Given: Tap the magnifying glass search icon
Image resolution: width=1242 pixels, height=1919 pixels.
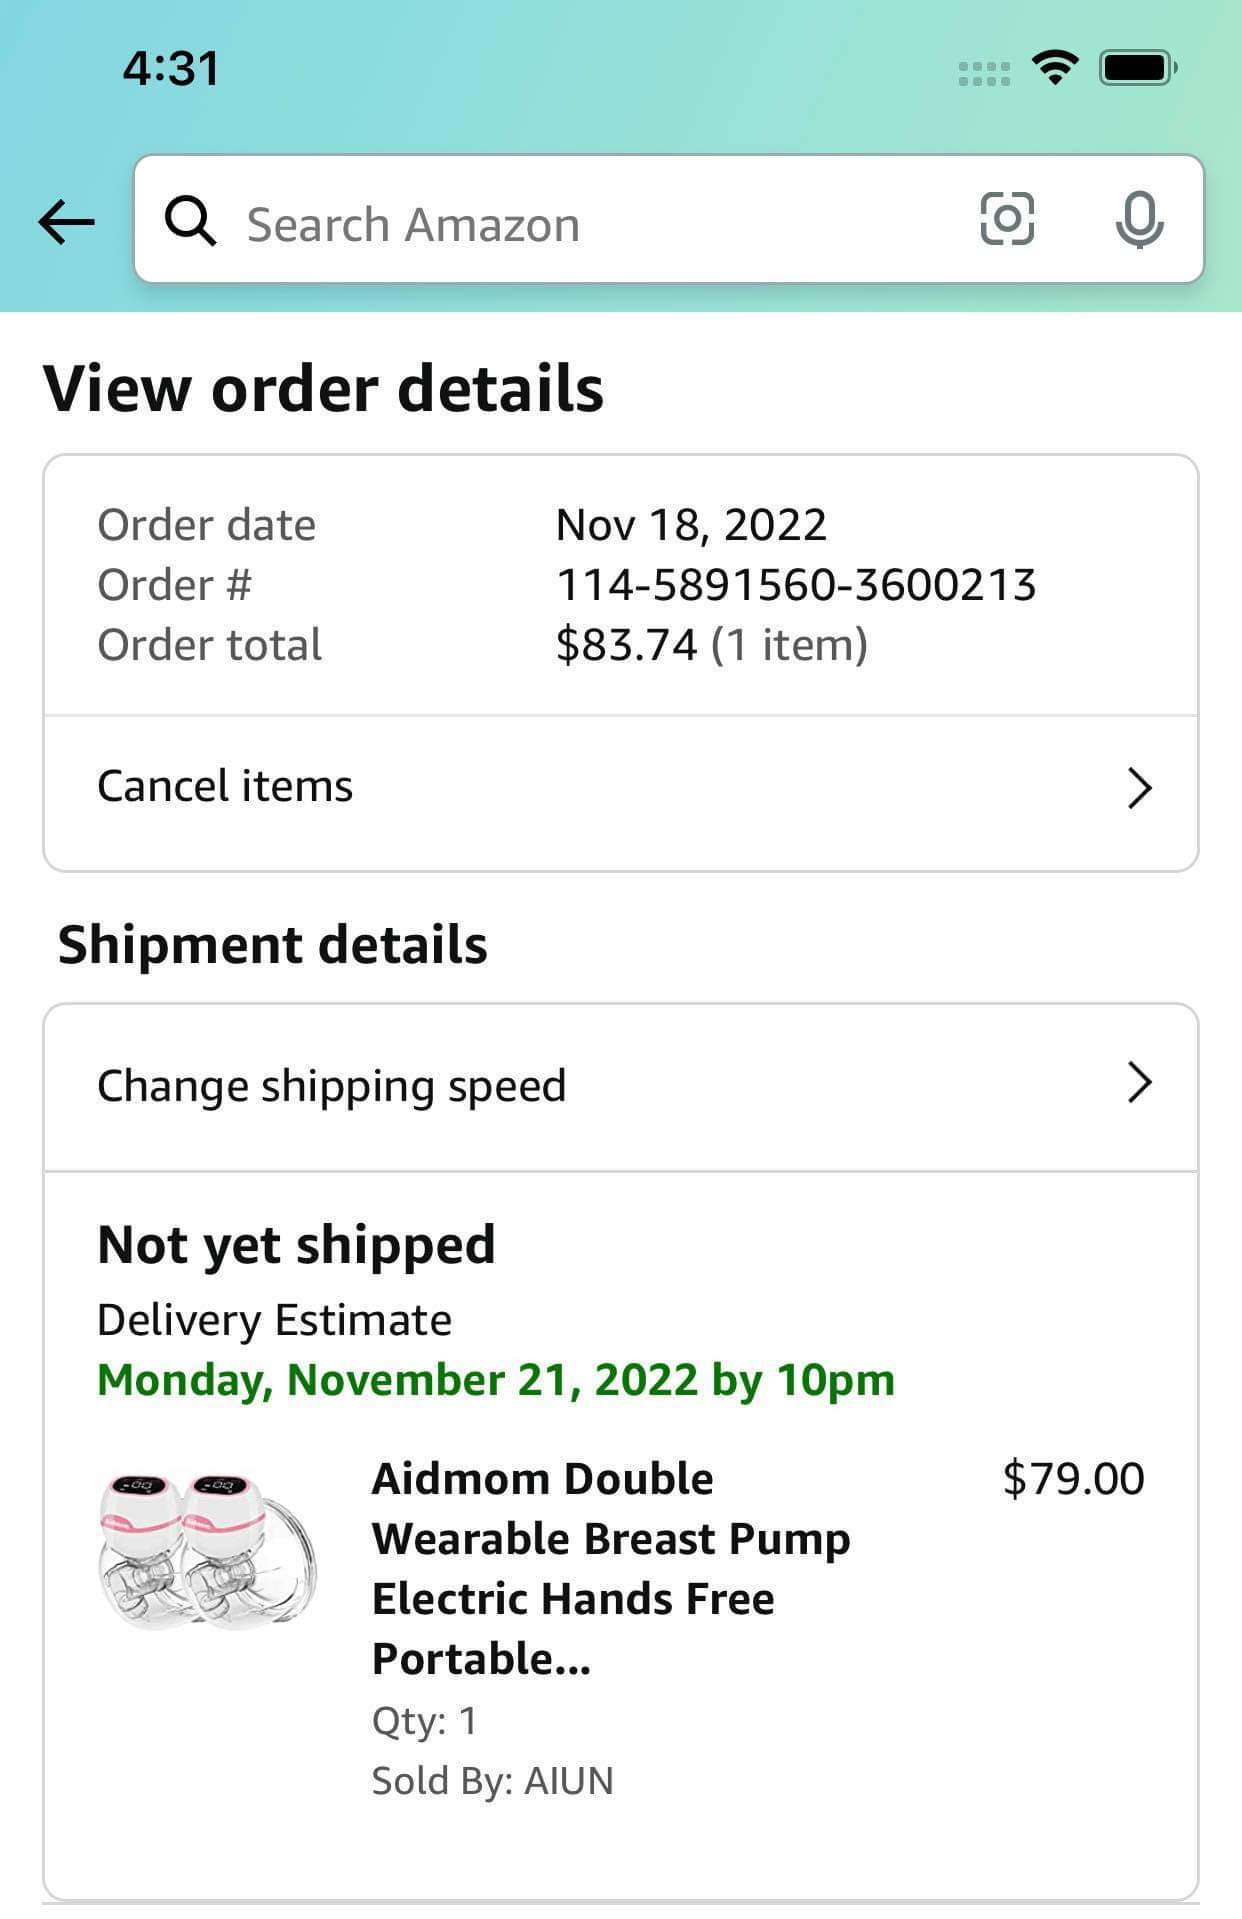Looking at the screenshot, I should 190,221.
